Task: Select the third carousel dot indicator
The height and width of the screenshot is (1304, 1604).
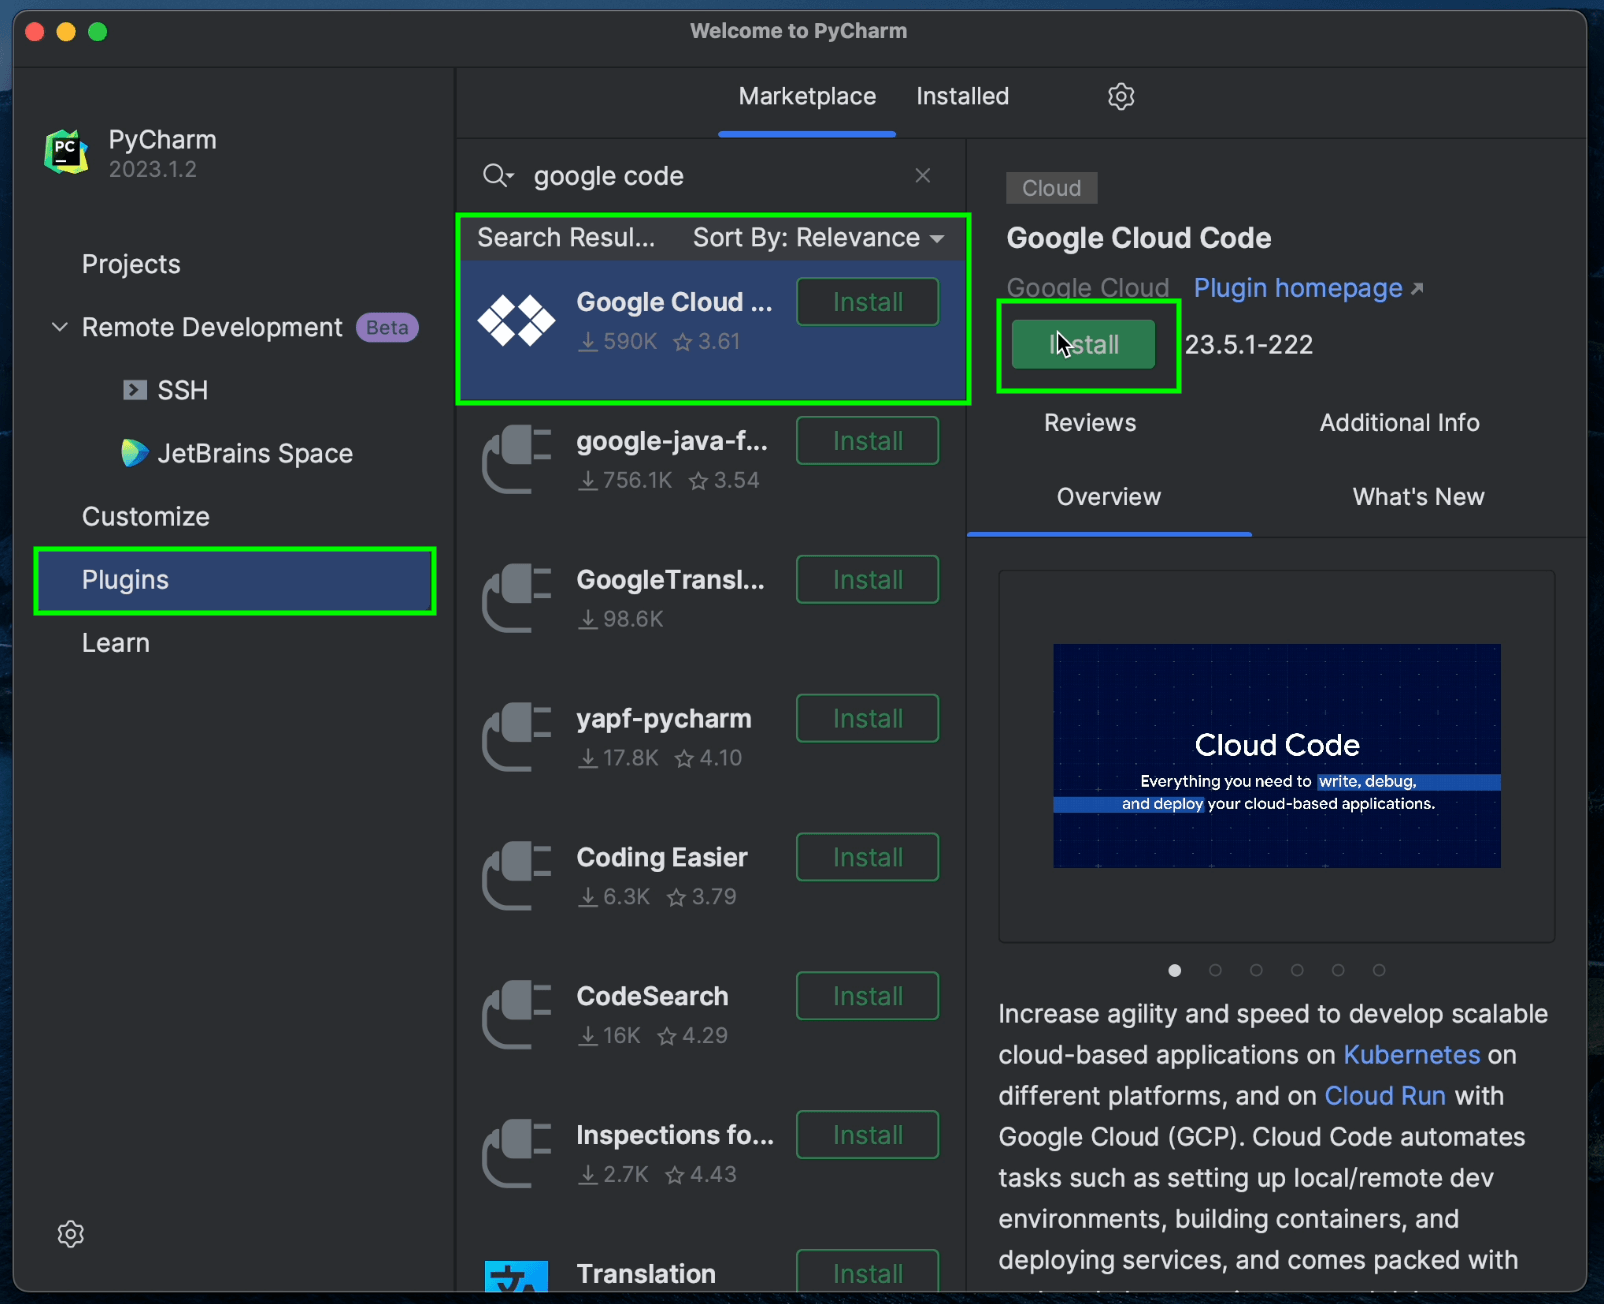Action: click(x=1256, y=970)
